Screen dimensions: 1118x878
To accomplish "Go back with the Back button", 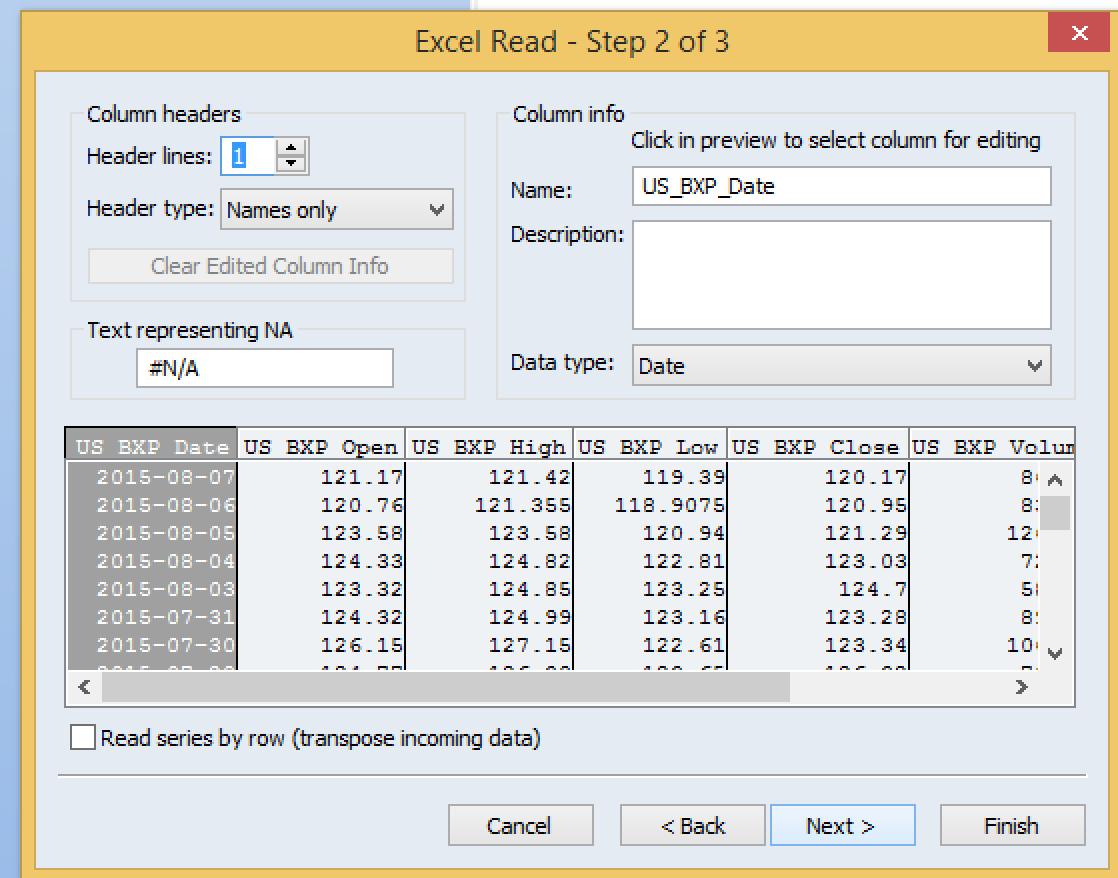I will (692, 826).
